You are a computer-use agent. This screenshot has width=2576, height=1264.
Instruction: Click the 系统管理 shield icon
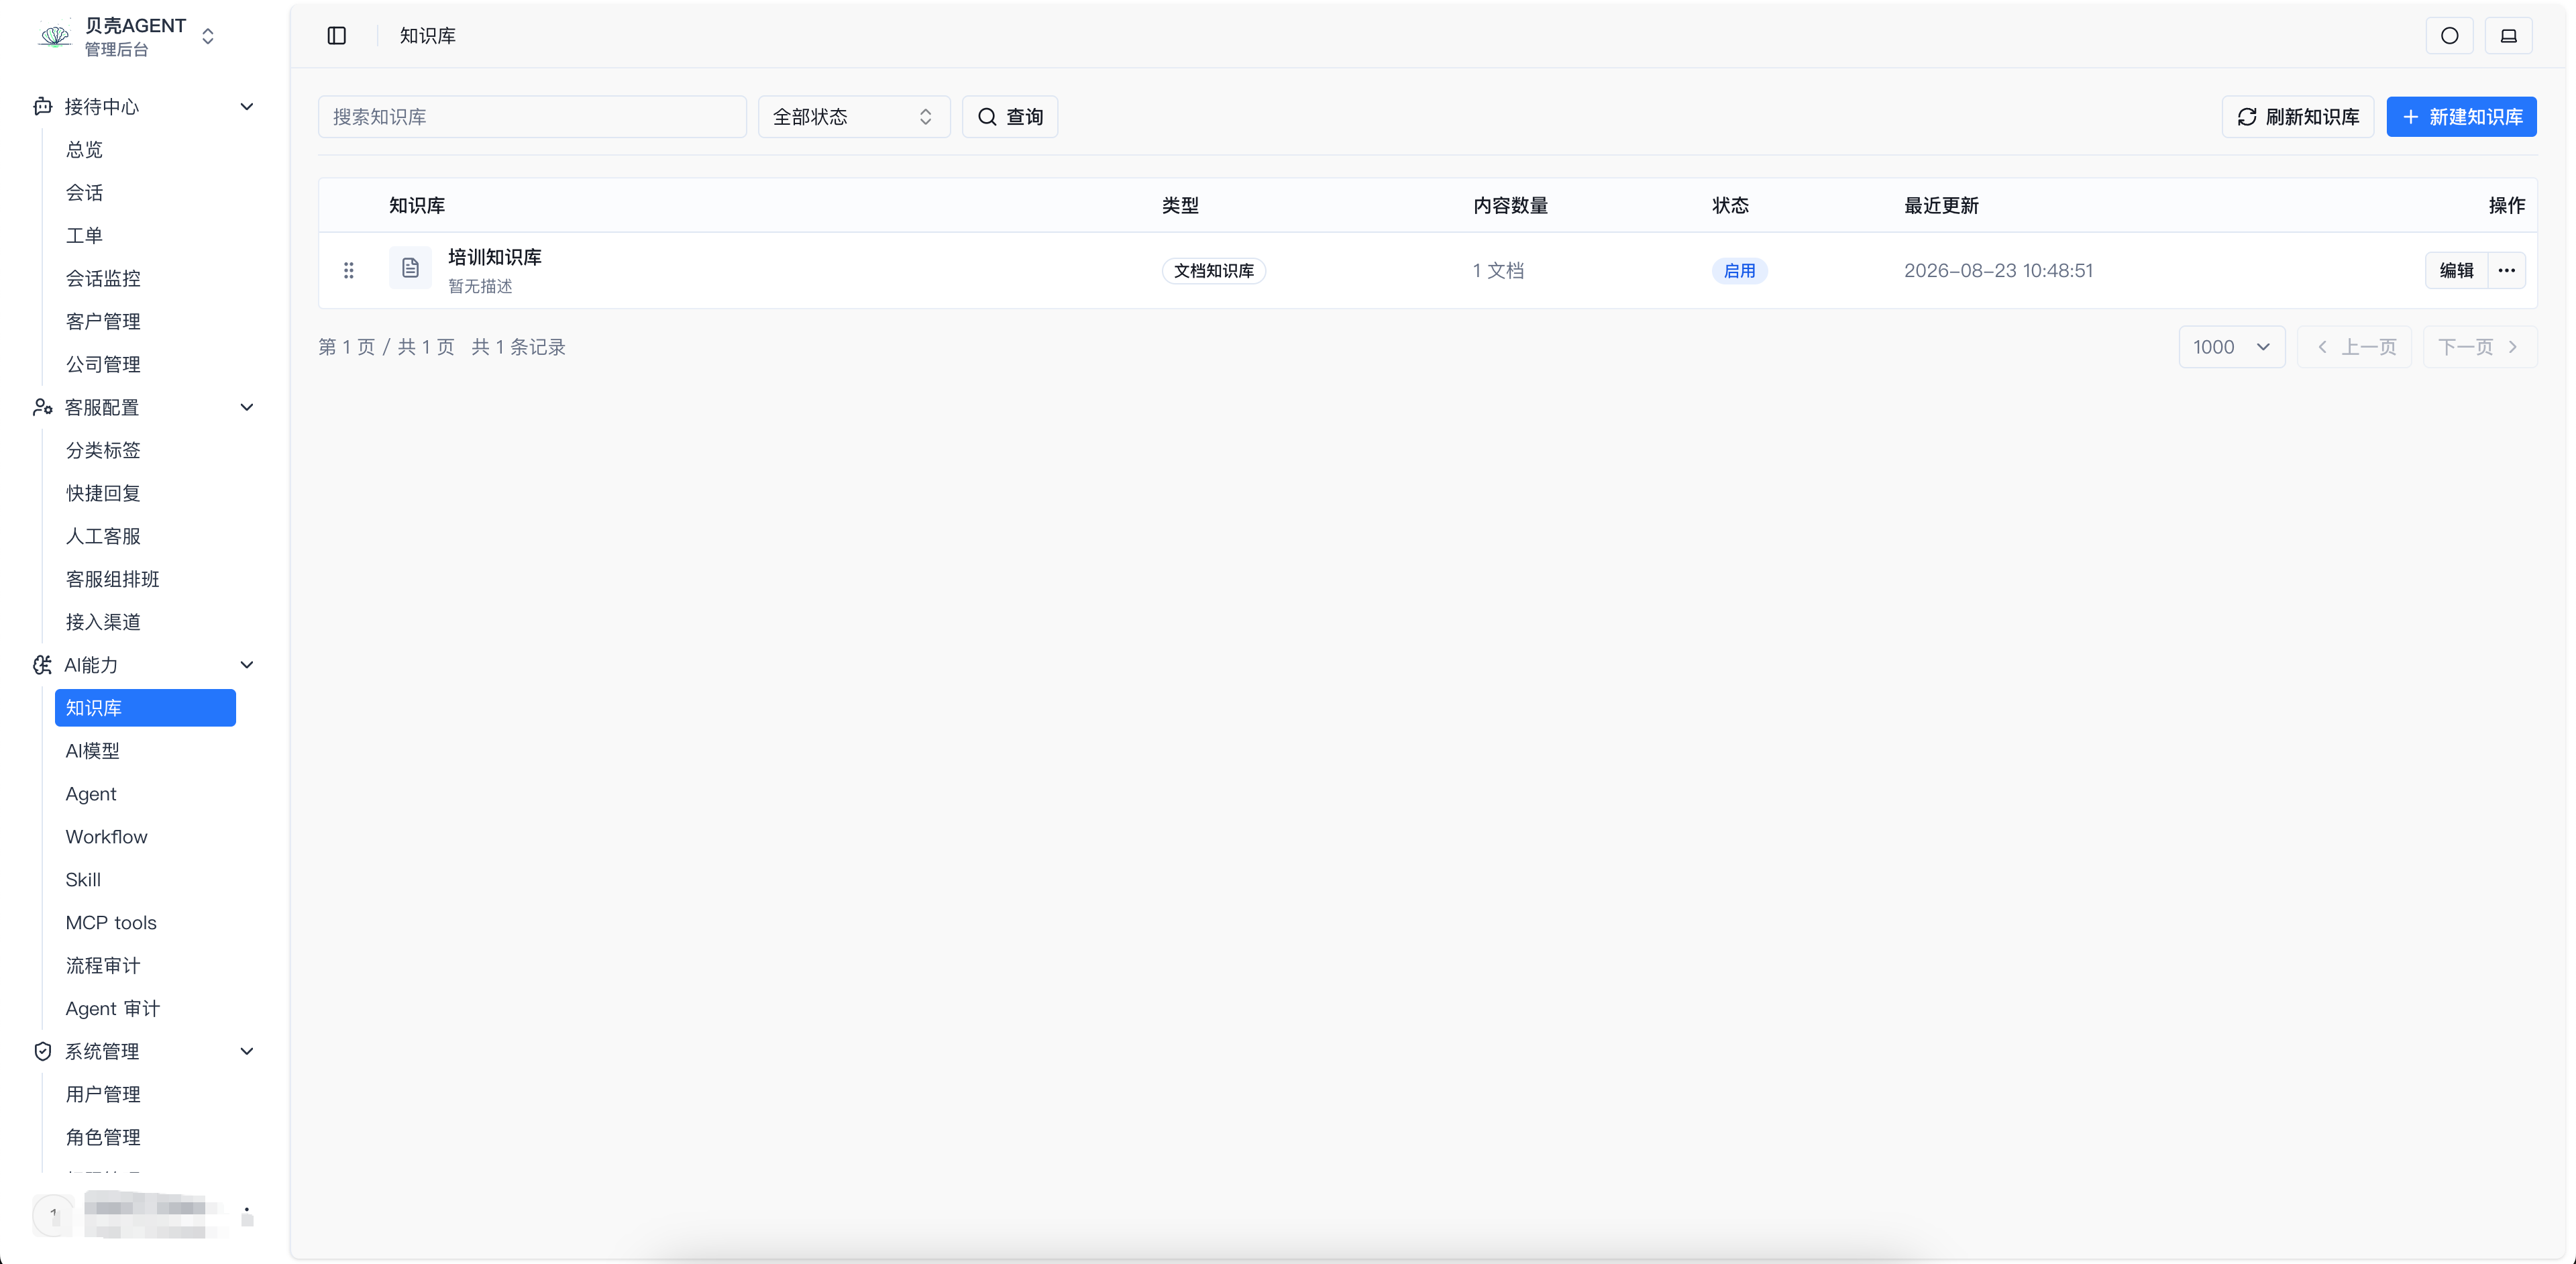tap(43, 1051)
